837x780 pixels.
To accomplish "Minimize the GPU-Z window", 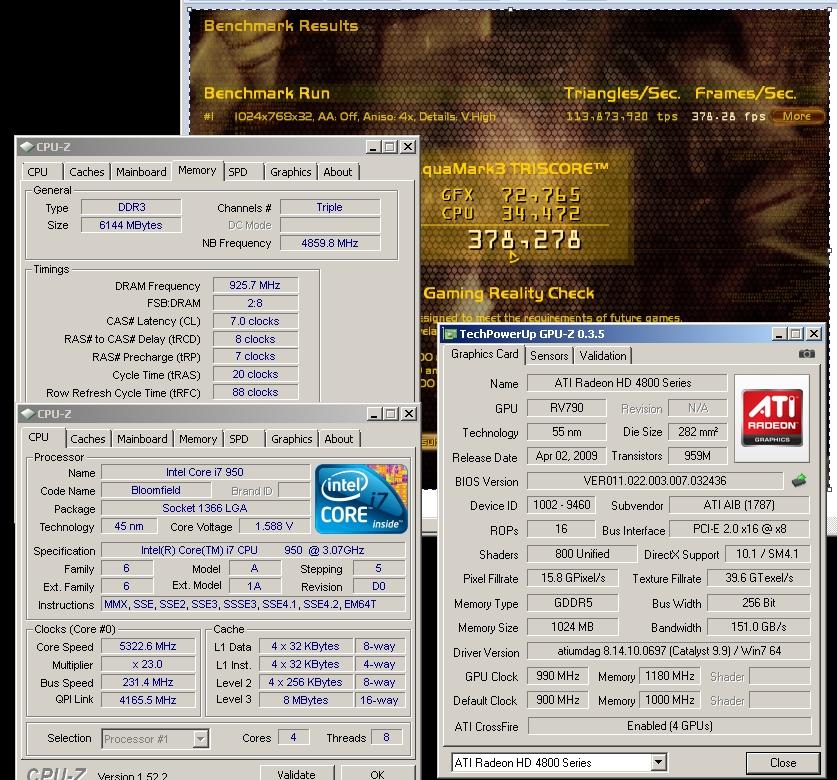I will 779,334.
